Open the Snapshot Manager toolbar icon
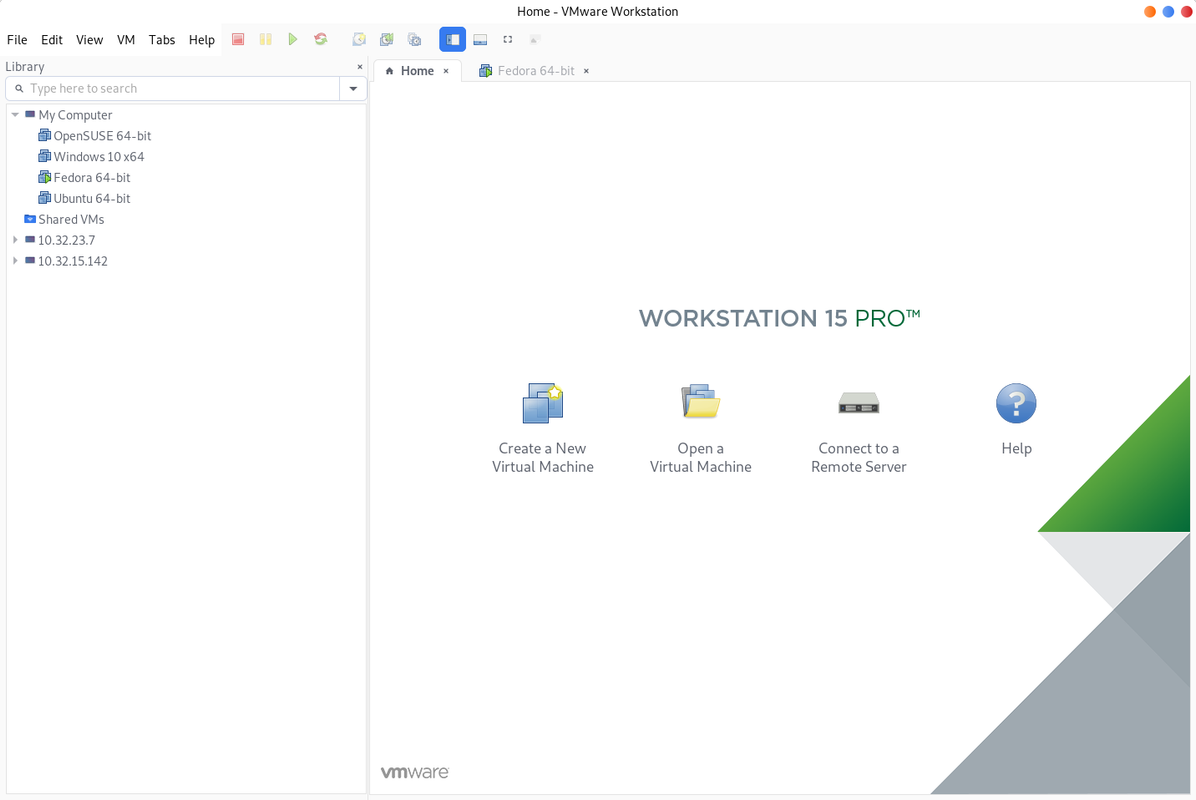 [x=414, y=39]
